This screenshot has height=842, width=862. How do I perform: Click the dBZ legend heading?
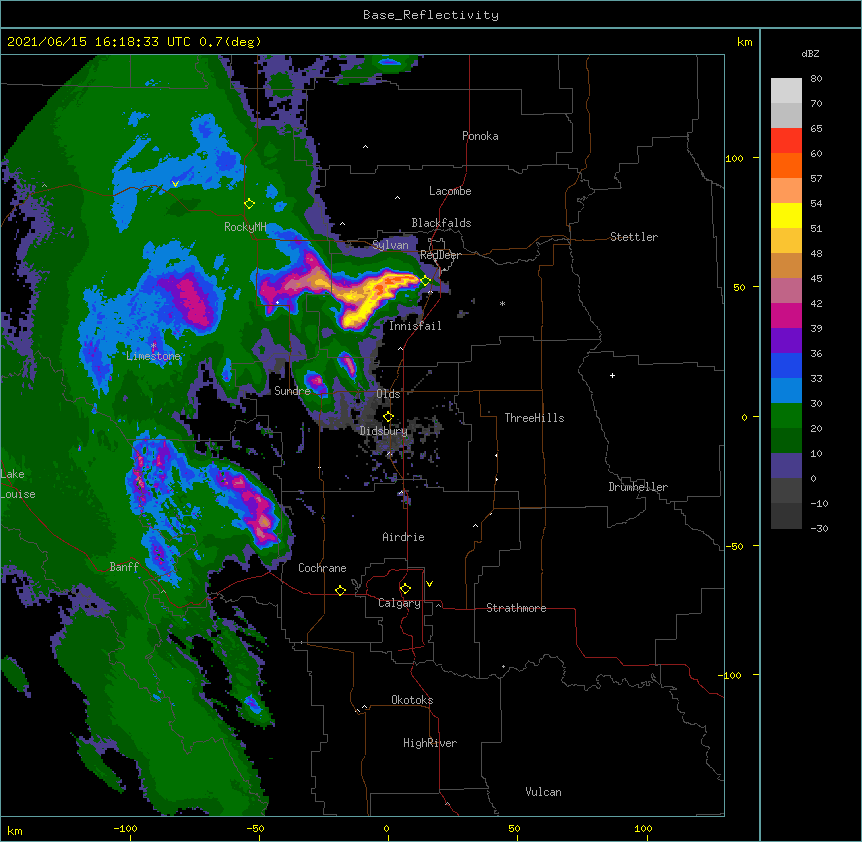coord(810,53)
